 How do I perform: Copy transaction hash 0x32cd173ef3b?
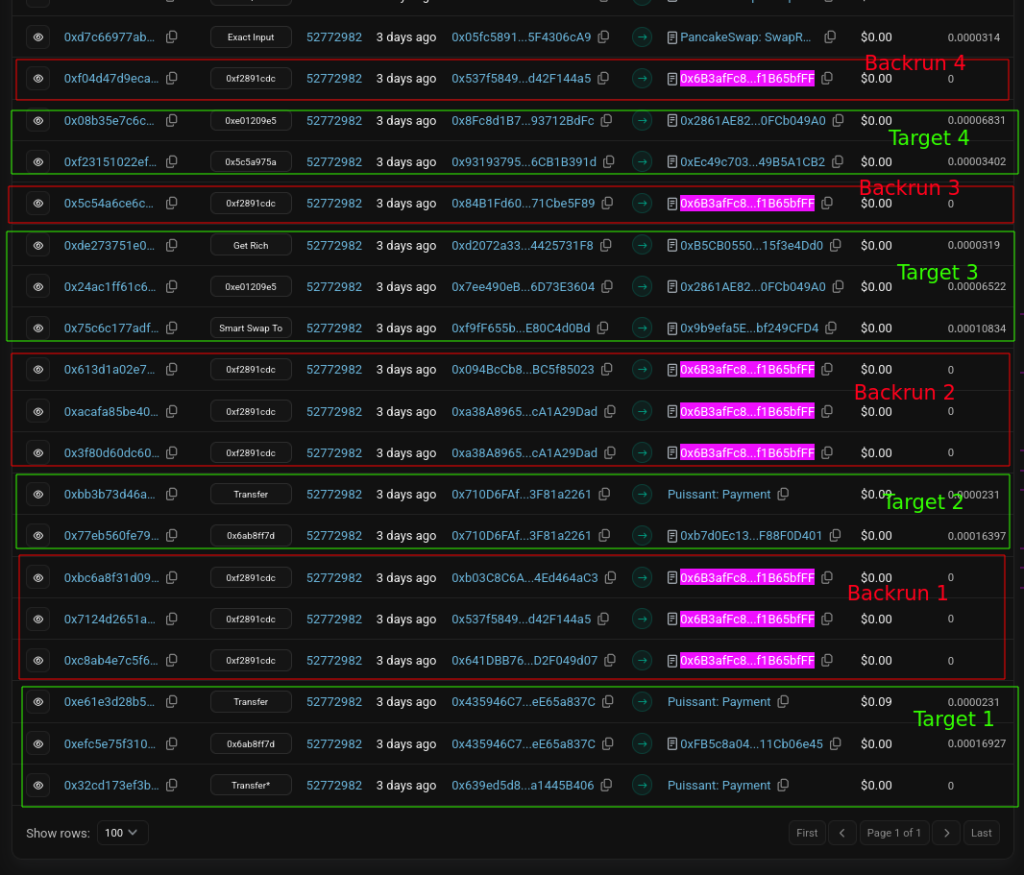click(172, 785)
